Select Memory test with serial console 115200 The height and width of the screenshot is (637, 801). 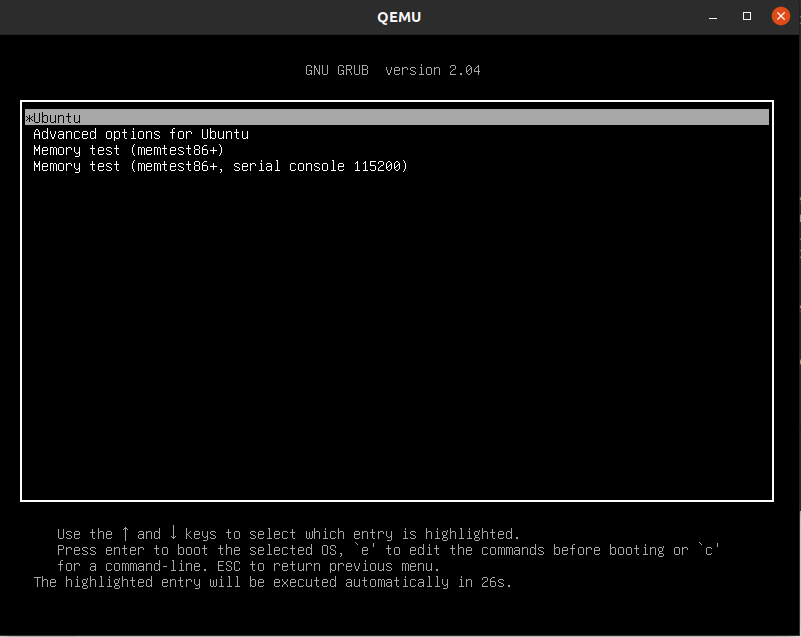pyautogui.click(x=218, y=166)
